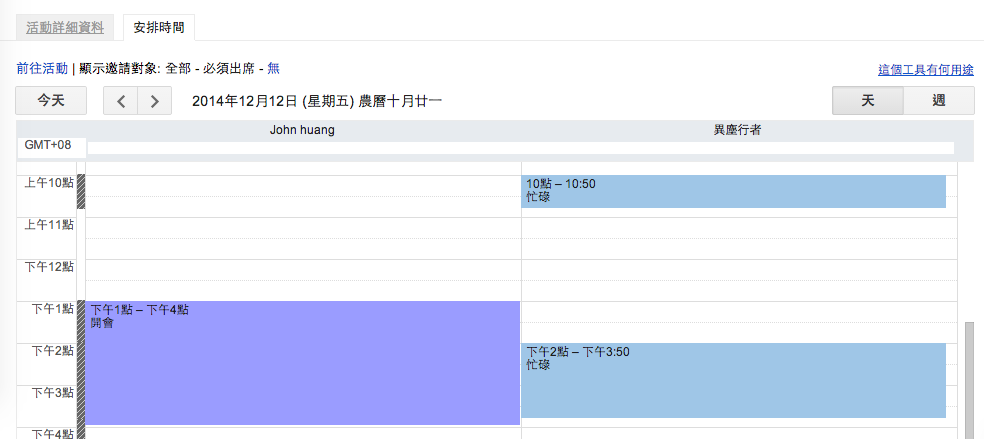Click the John huang column header
Screen dimensions: 984x439
pyautogui.click(x=302, y=130)
